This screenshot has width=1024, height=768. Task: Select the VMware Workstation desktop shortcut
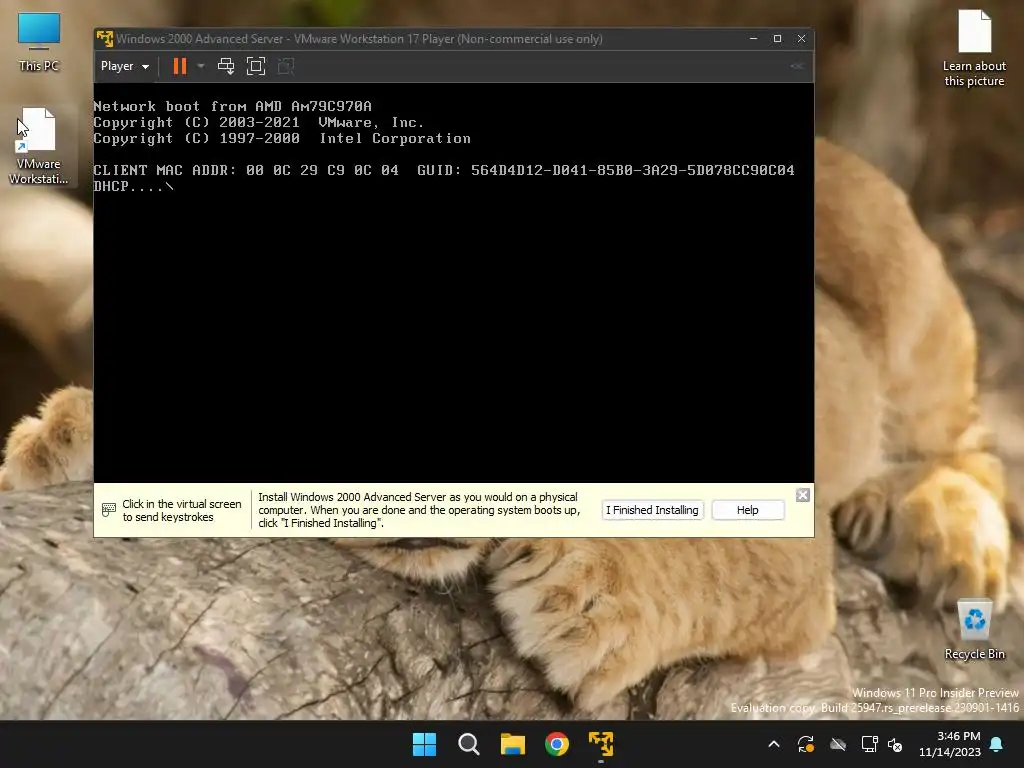point(39,147)
